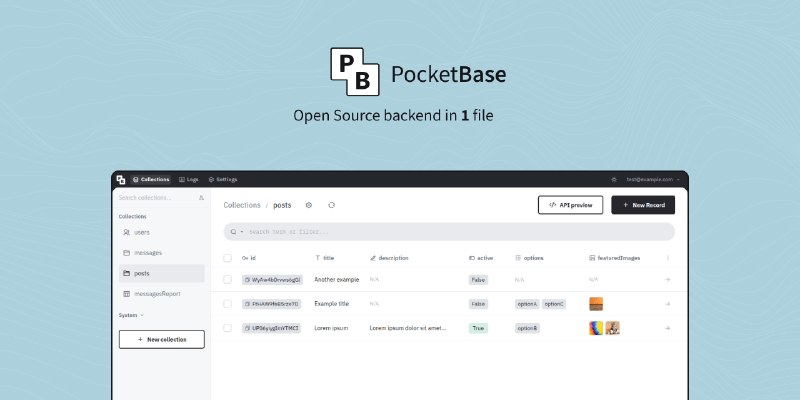The image size is (800, 400).
Task: Select the messages collection
Action: [162, 253]
